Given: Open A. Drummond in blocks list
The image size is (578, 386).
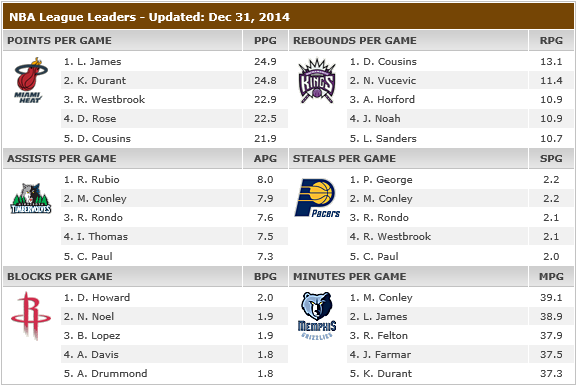Looking at the screenshot, I should tap(105, 373).
